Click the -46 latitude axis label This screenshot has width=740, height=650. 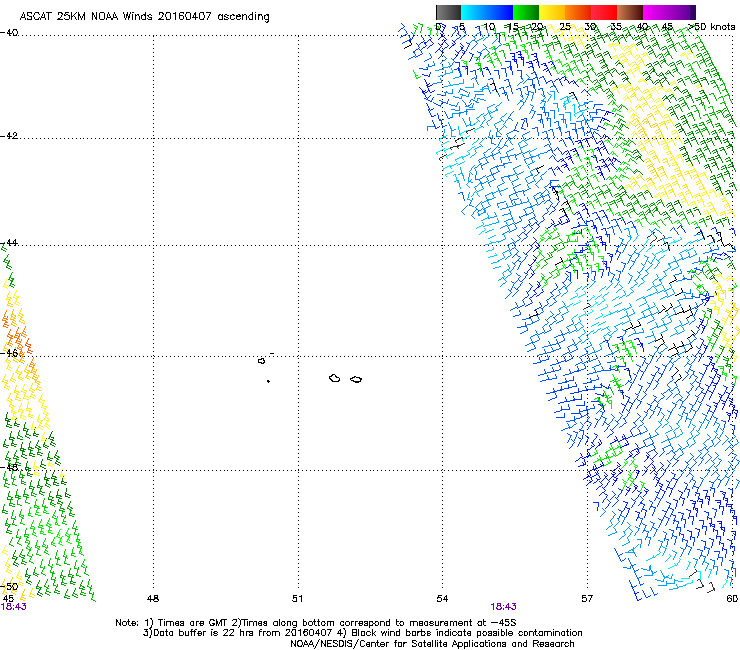pyautogui.click(x=9, y=353)
